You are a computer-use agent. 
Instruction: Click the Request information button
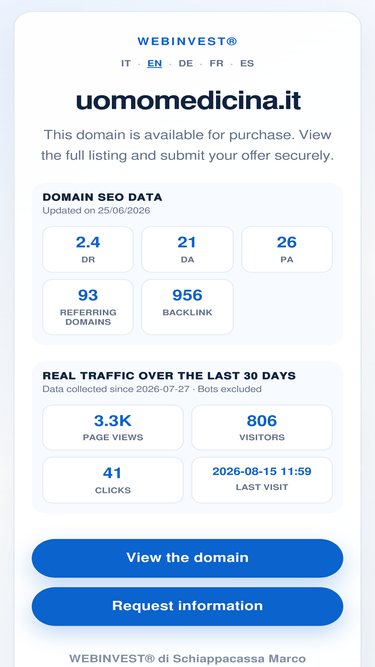coord(187,606)
